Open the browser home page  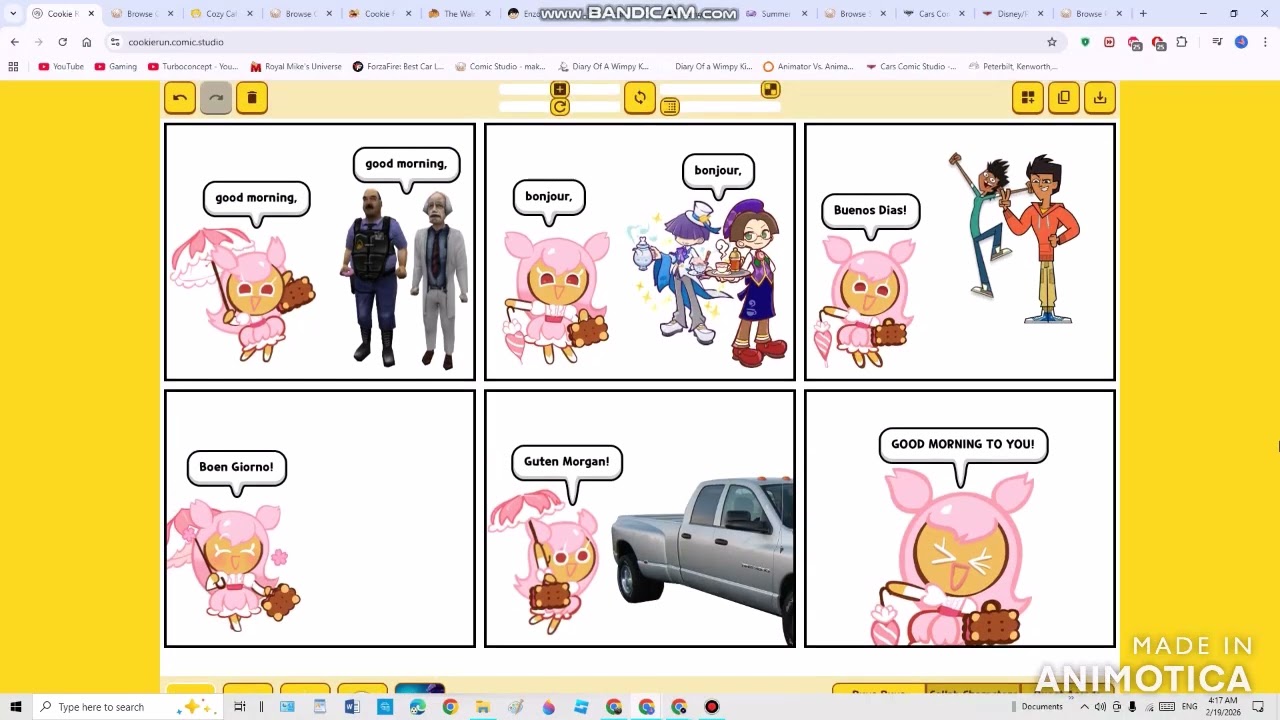pyautogui.click(x=86, y=42)
